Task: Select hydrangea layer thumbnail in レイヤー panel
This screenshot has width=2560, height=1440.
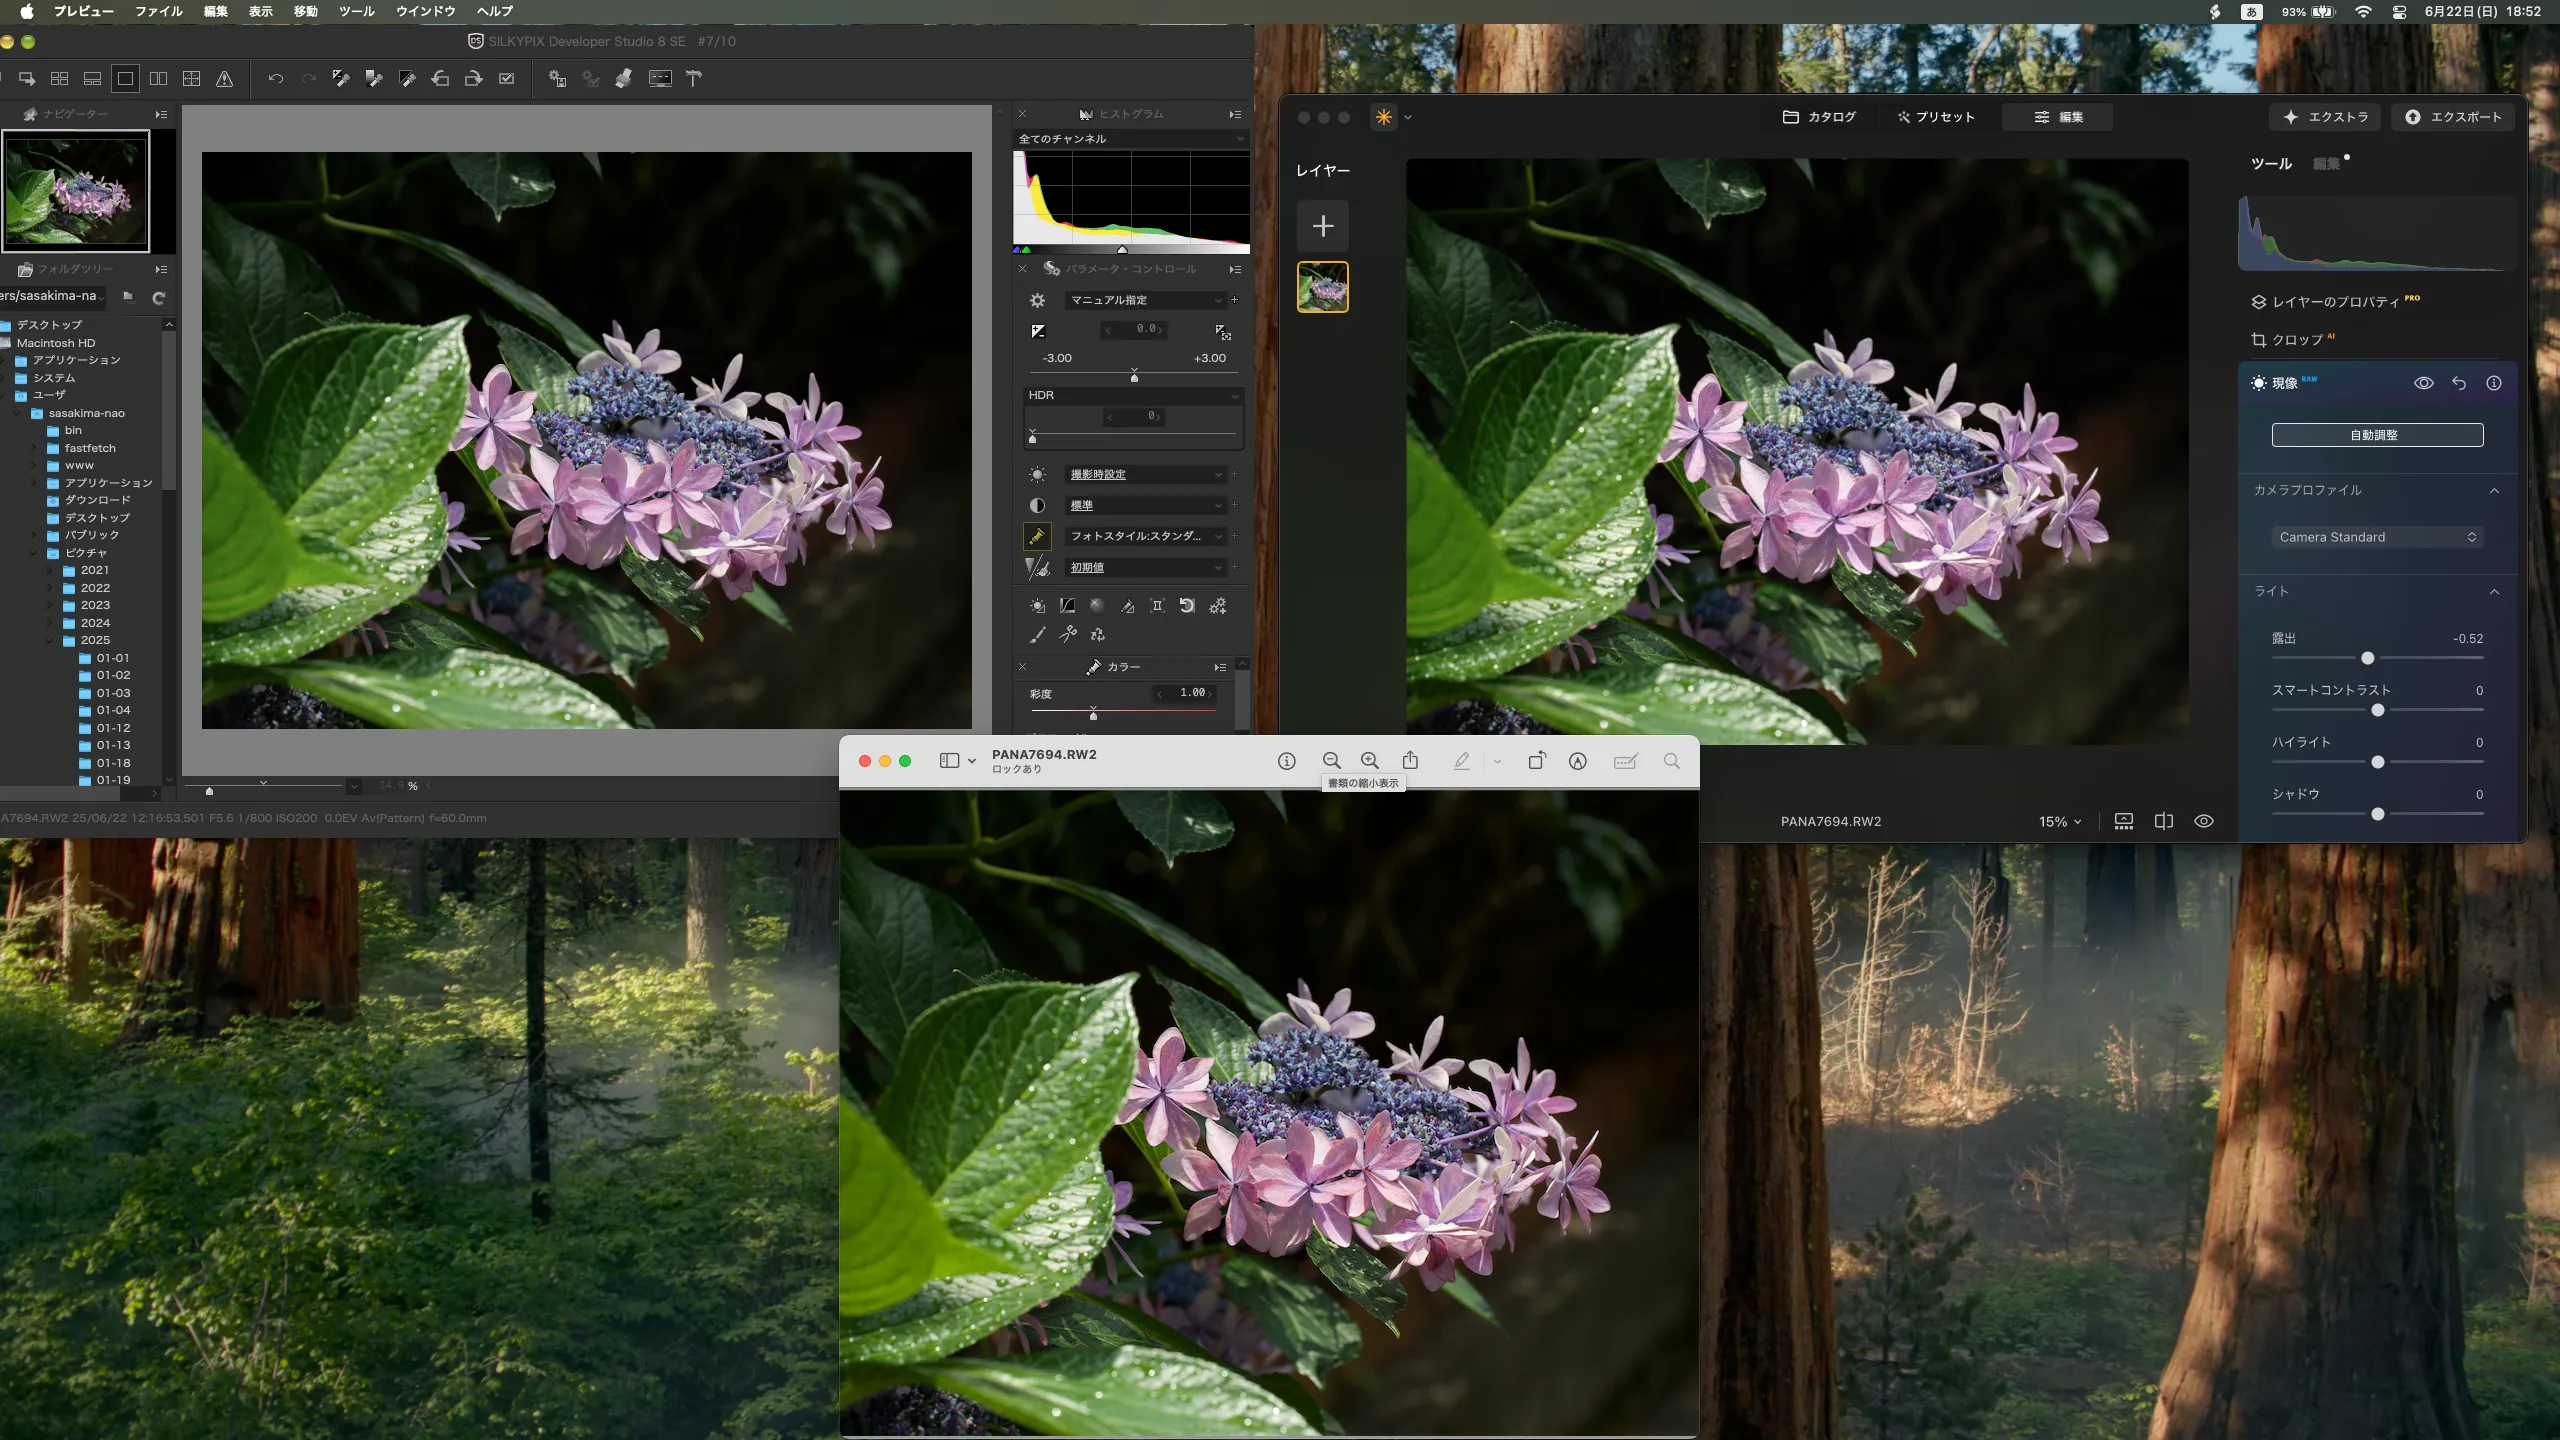Action: (1322, 287)
